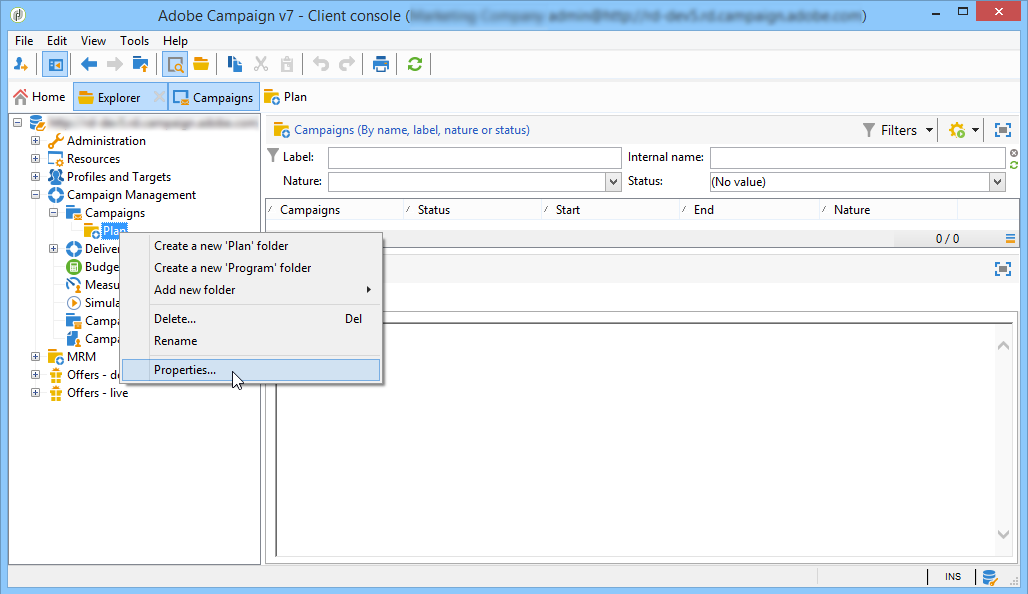Click the fullscreen icon in lower panel
Viewport: 1028px width, 594px height.
pyautogui.click(x=1002, y=269)
